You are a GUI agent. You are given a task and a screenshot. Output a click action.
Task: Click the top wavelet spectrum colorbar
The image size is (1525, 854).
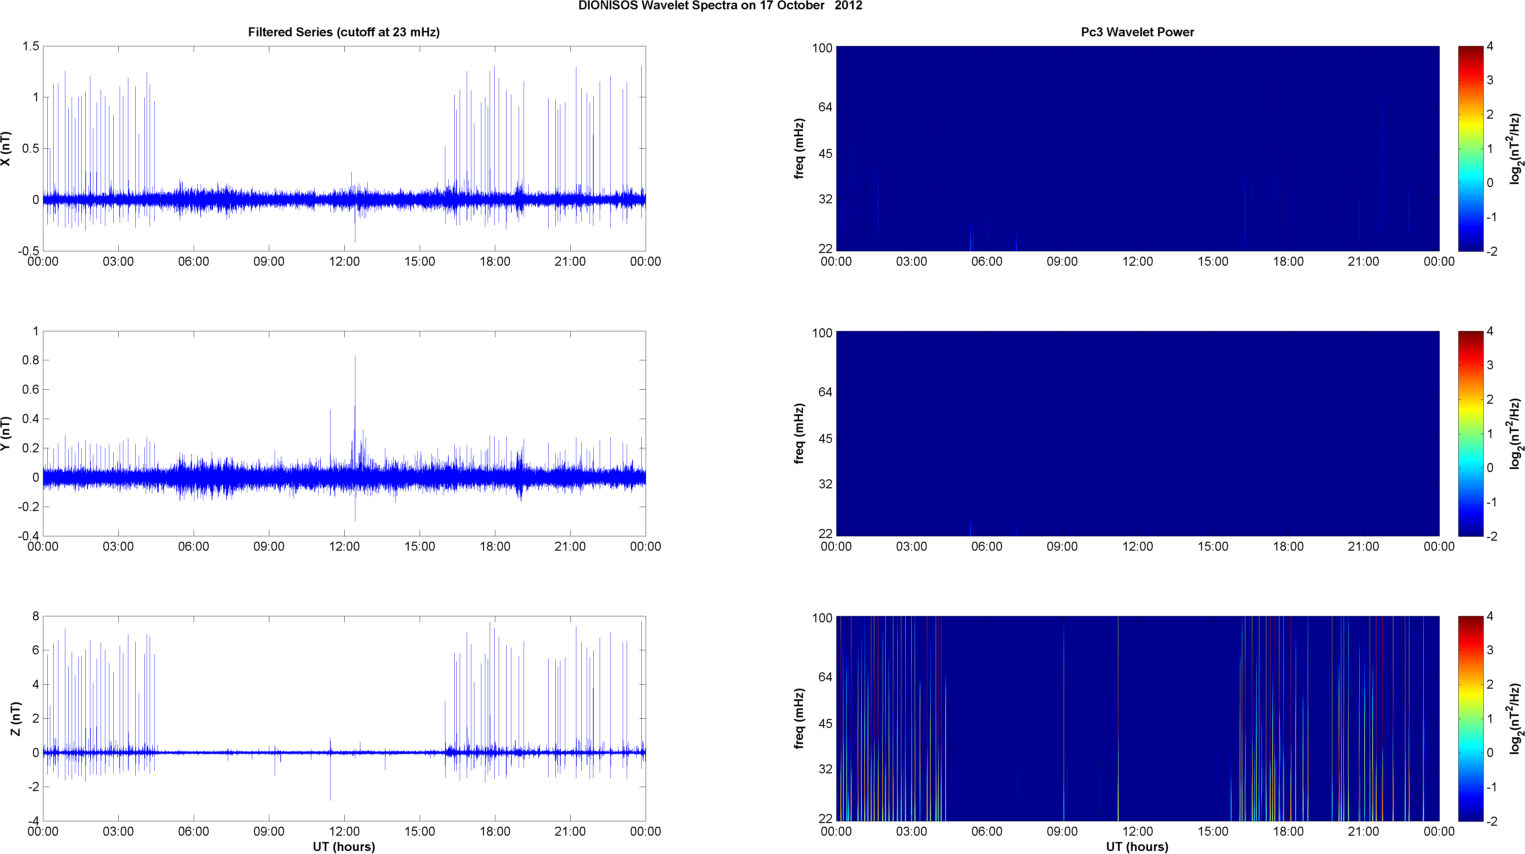pos(1470,149)
